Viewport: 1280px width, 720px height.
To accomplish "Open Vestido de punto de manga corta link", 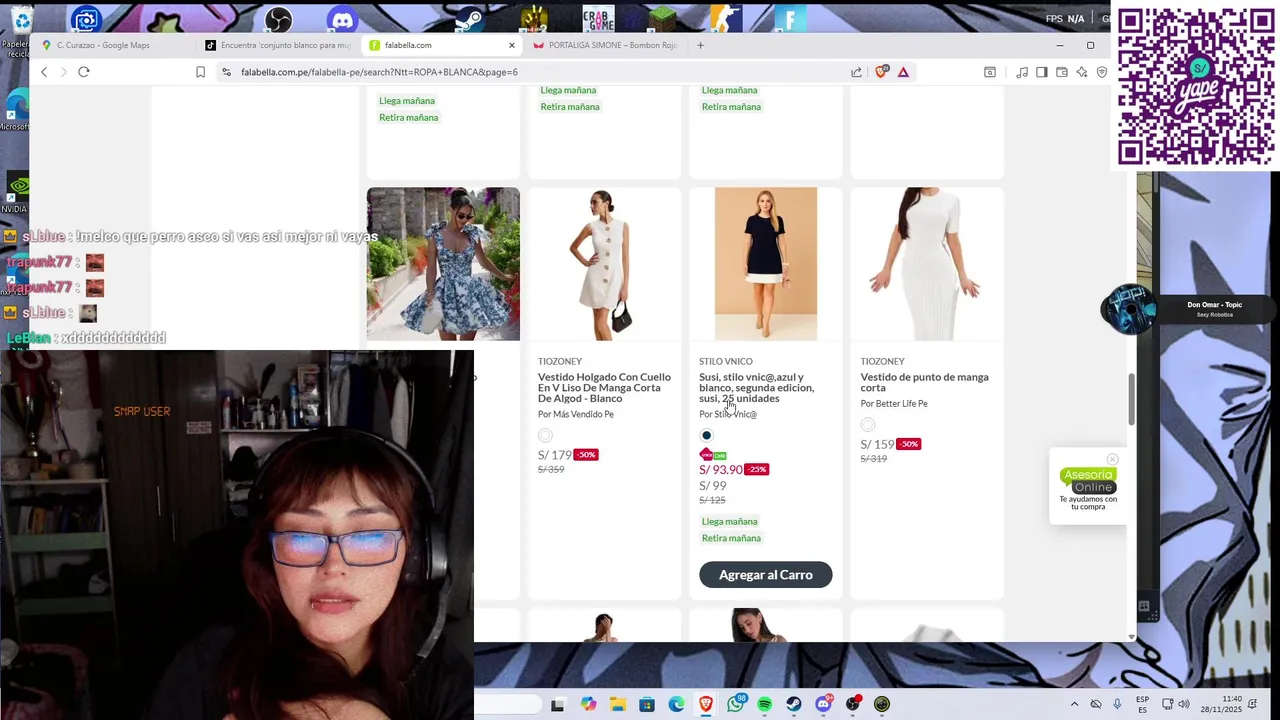I will click(924, 382).
